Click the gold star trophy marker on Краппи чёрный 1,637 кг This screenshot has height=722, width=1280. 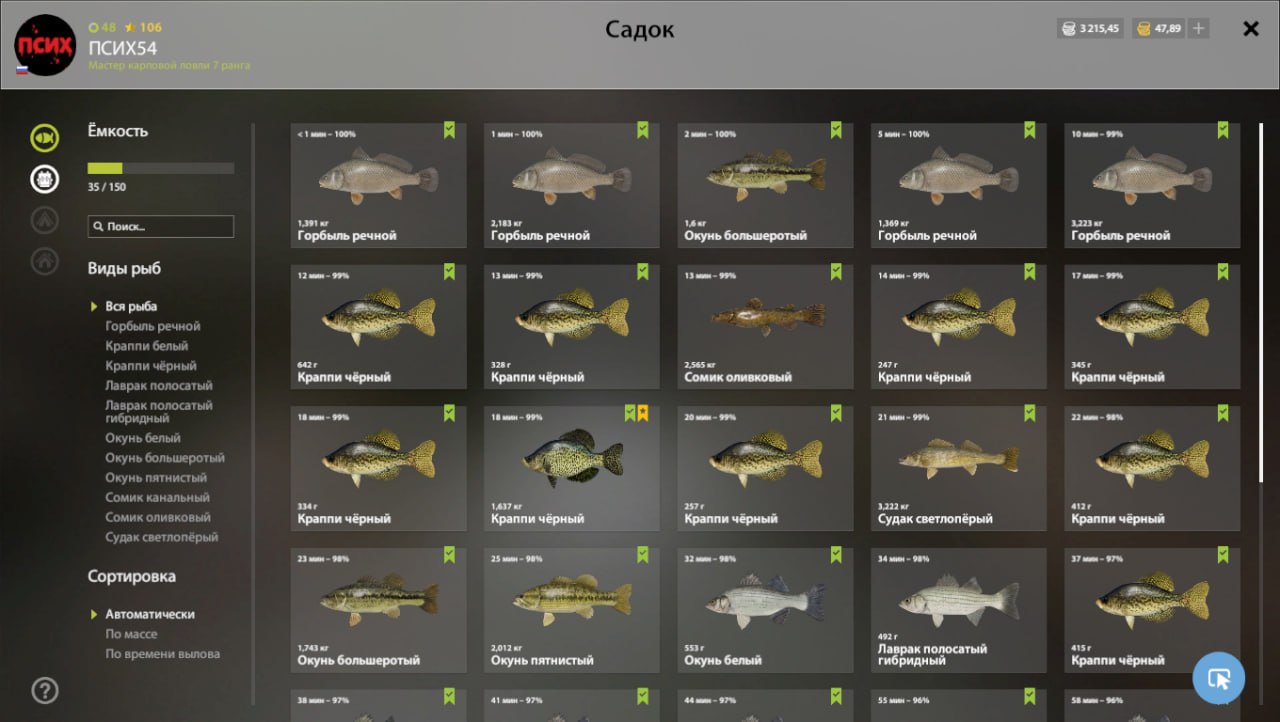(643, 413)
